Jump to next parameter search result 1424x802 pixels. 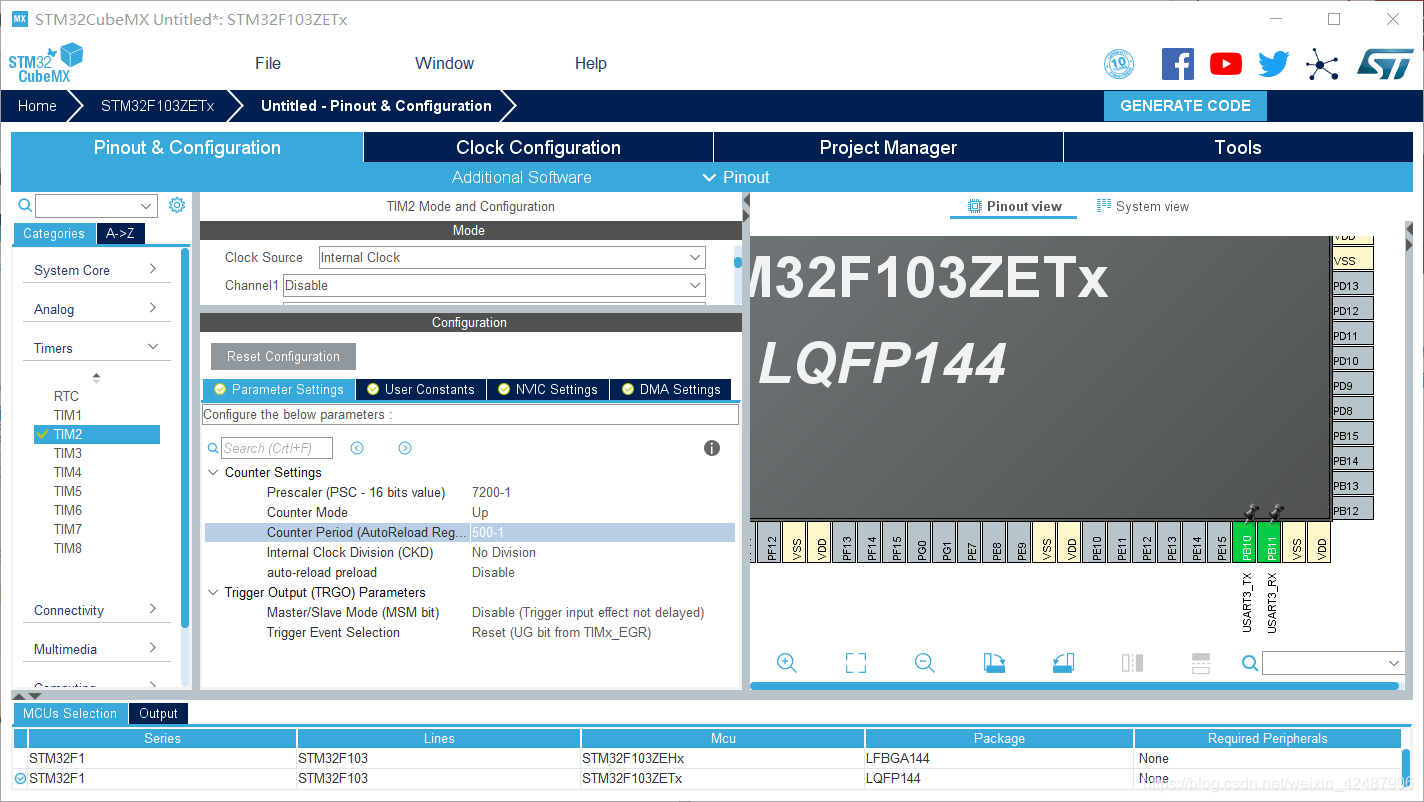[x=405, y=448]
